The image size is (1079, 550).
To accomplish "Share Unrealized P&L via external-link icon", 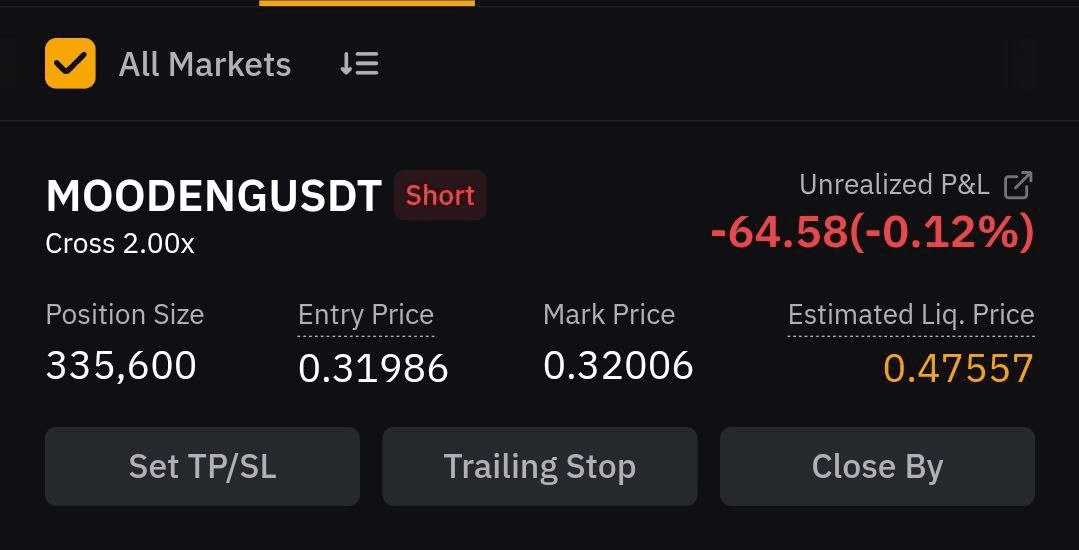I will click(1018, 186).
